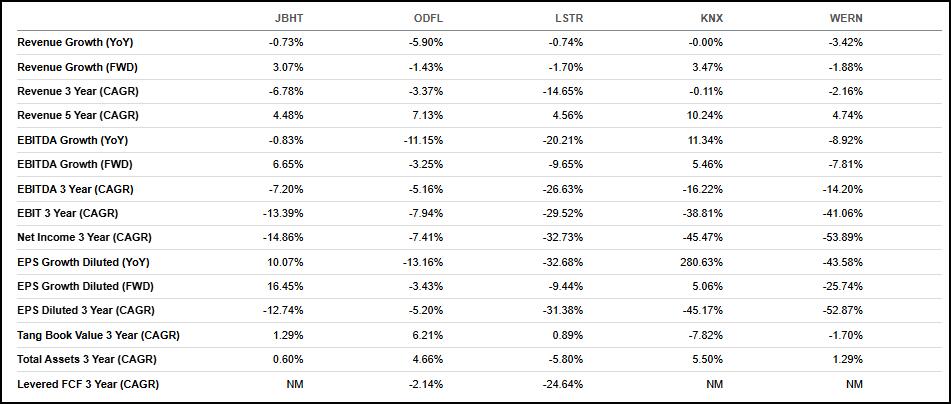Click the Revenue Growth (YoY) row label
The image size is (951, 404).
[75, 42]
